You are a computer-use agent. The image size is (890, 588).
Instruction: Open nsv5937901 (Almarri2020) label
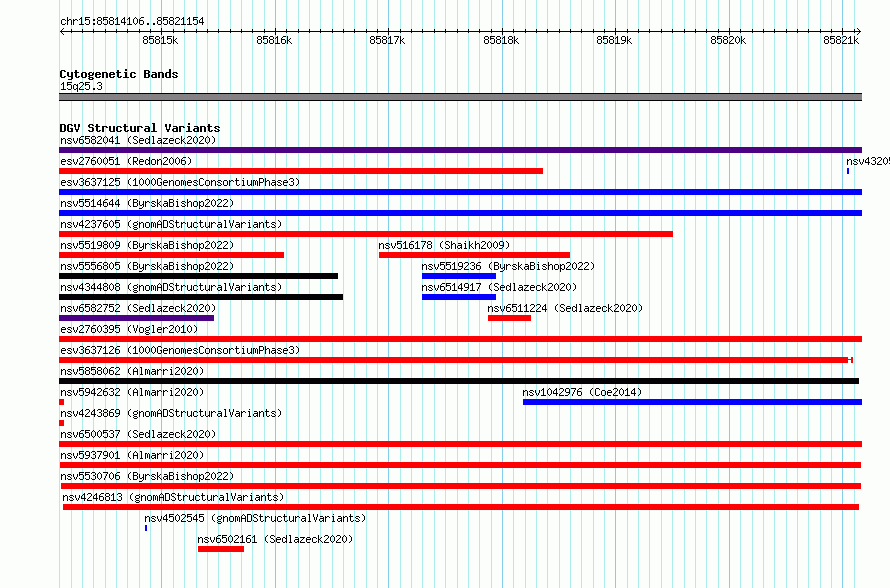tap(132, 455)
